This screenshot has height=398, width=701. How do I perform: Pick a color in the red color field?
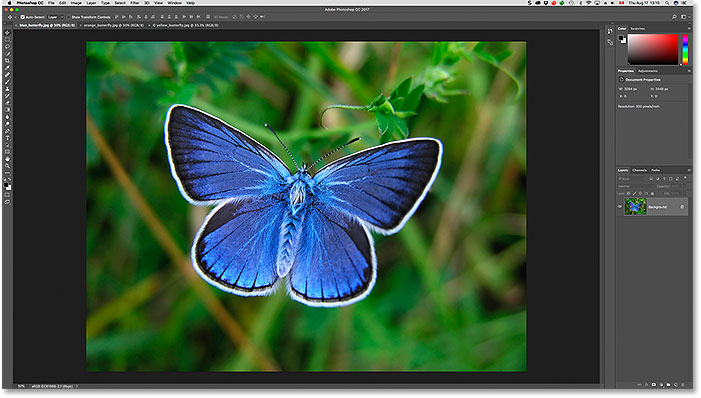point(653,50)
